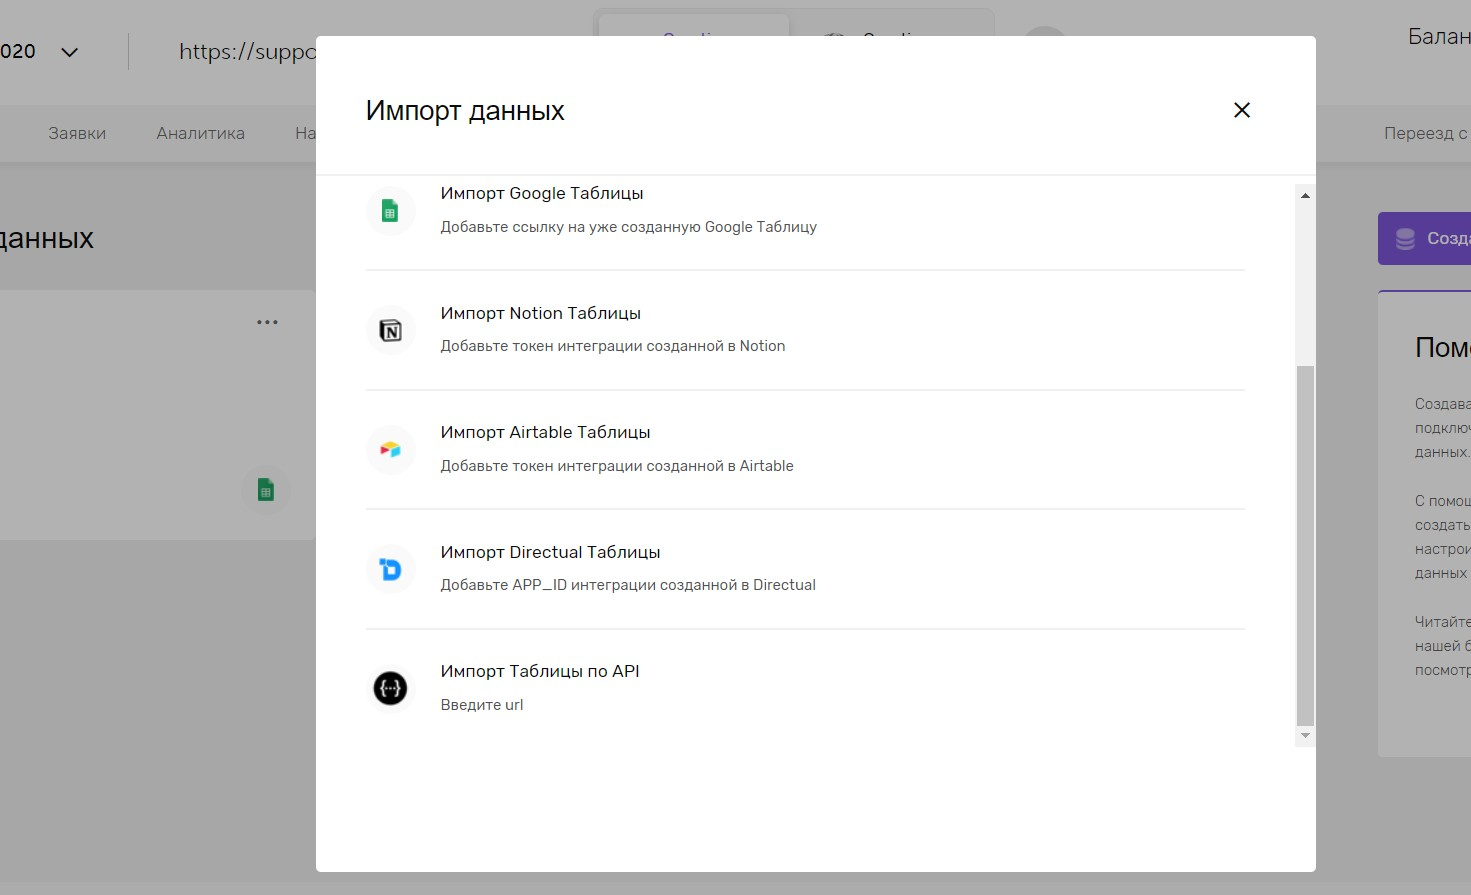Close the Импорт данных dialog
This screenshot has height=895, width=1471.
[1242, 110]
